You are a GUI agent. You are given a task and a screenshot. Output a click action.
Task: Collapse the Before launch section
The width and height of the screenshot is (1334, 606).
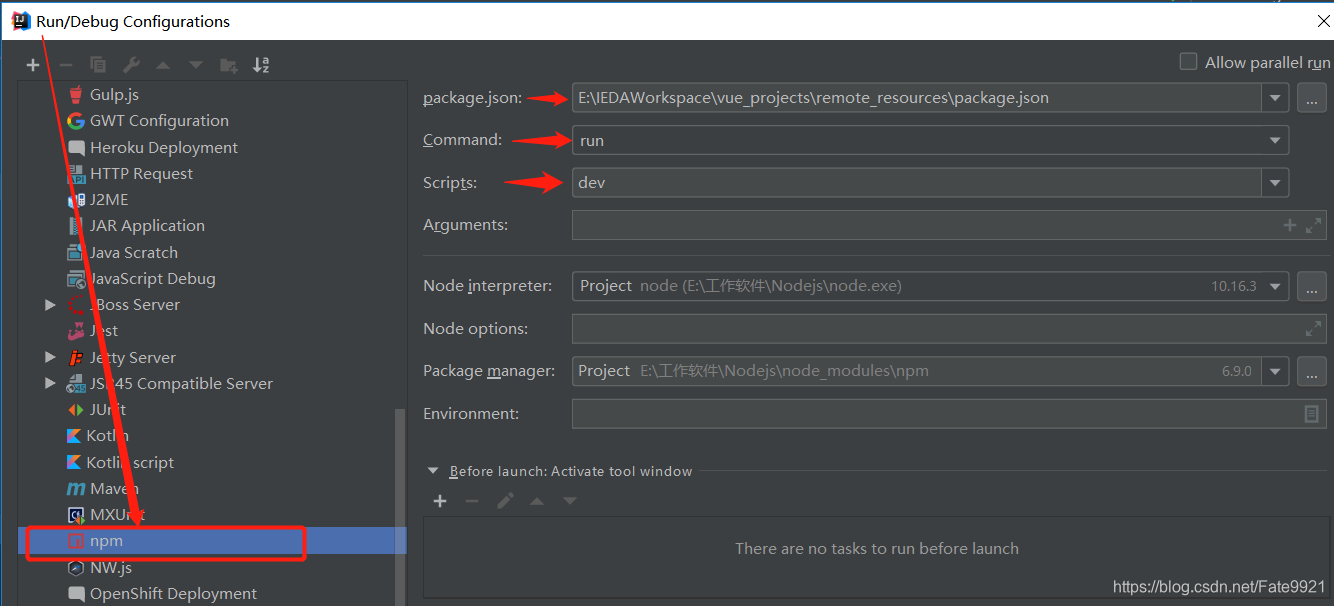[433, 471]
